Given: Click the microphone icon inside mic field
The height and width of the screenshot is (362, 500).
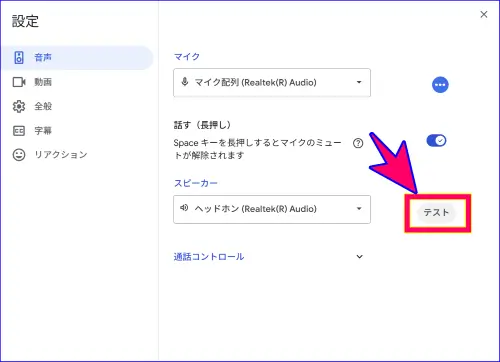Looking at the screenshot, I should pyautogui.click(x=185, y=82).
